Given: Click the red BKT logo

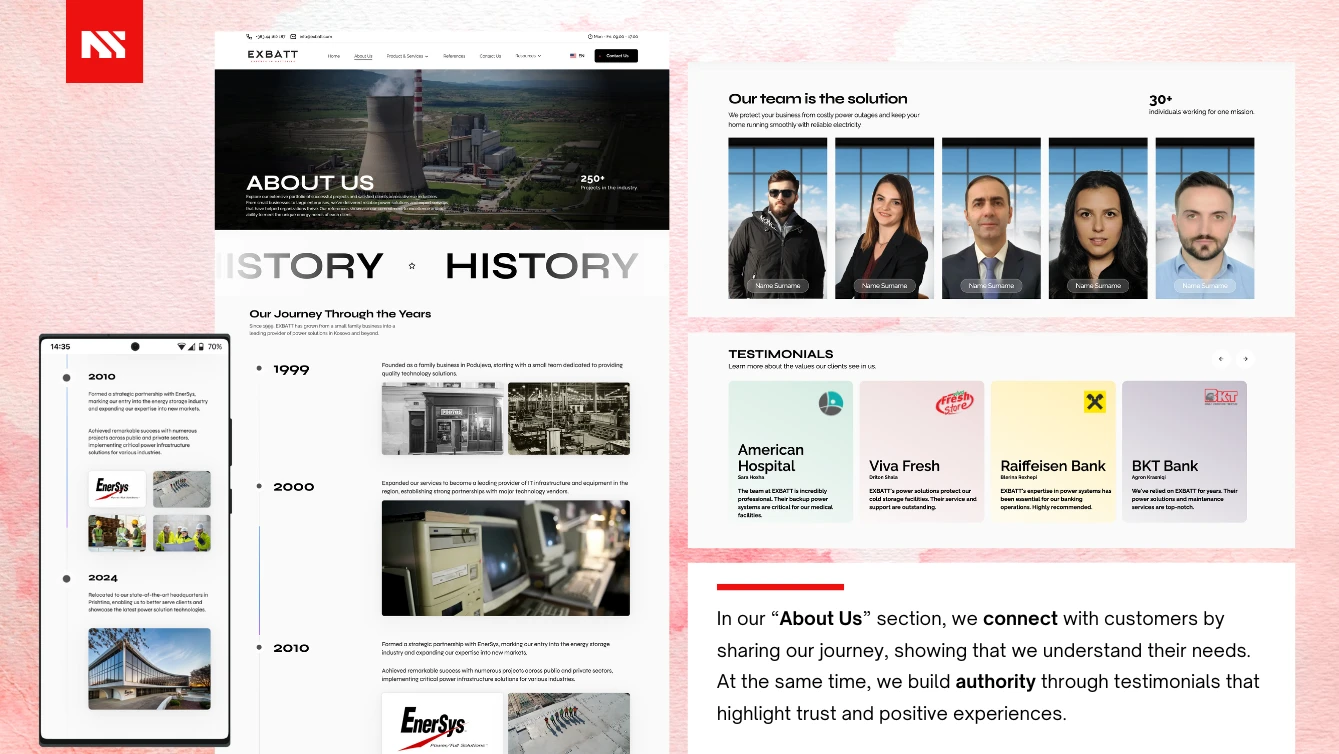Looking at the screenshot, I should tap(1221, 397).
